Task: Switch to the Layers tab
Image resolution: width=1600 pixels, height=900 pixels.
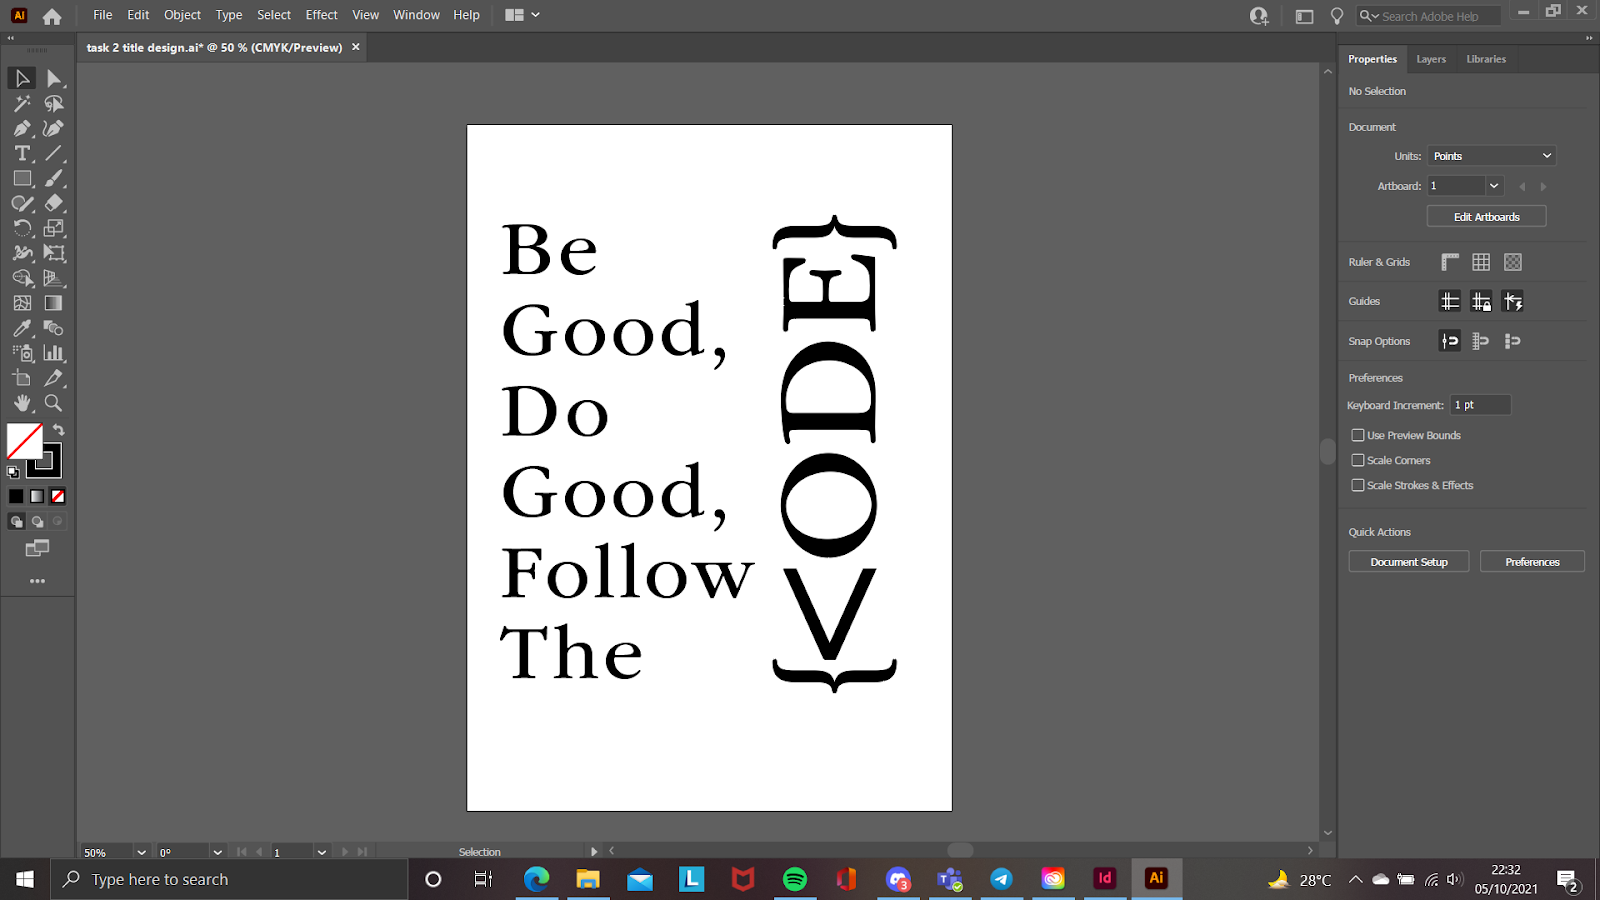Action: click(x=1431, y=59)
